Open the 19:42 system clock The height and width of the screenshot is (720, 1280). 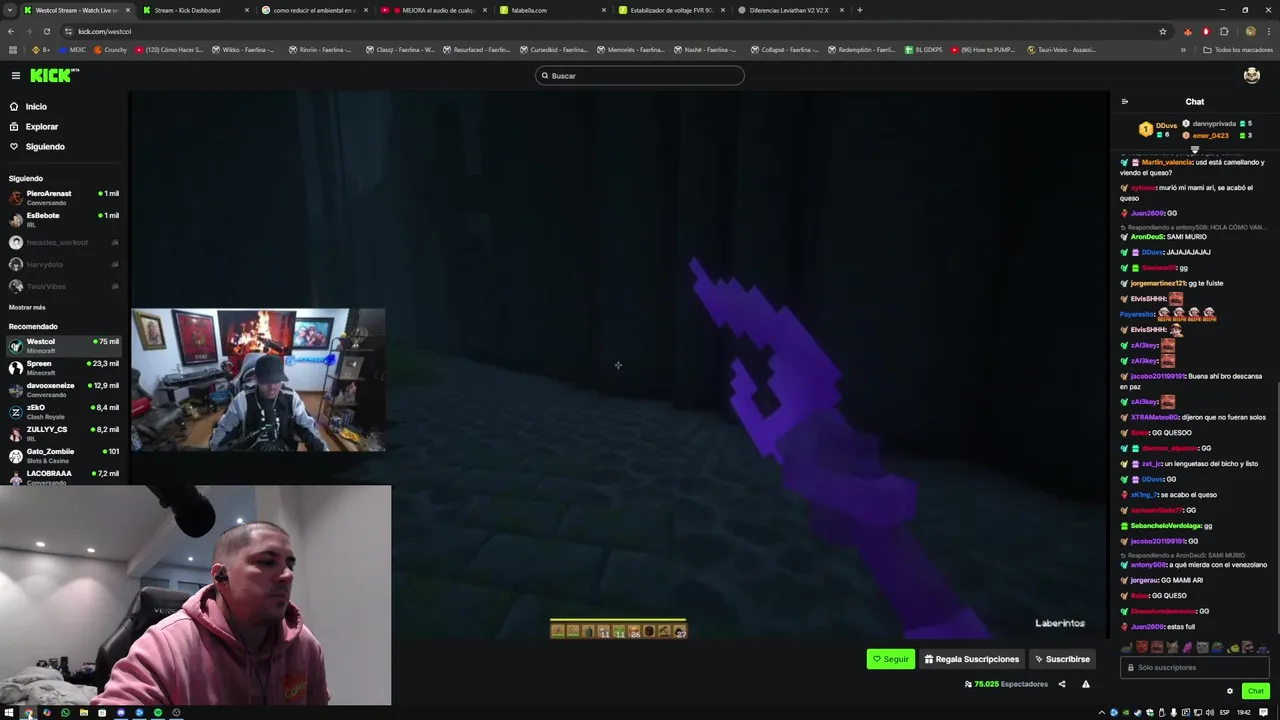(1244, 713)
